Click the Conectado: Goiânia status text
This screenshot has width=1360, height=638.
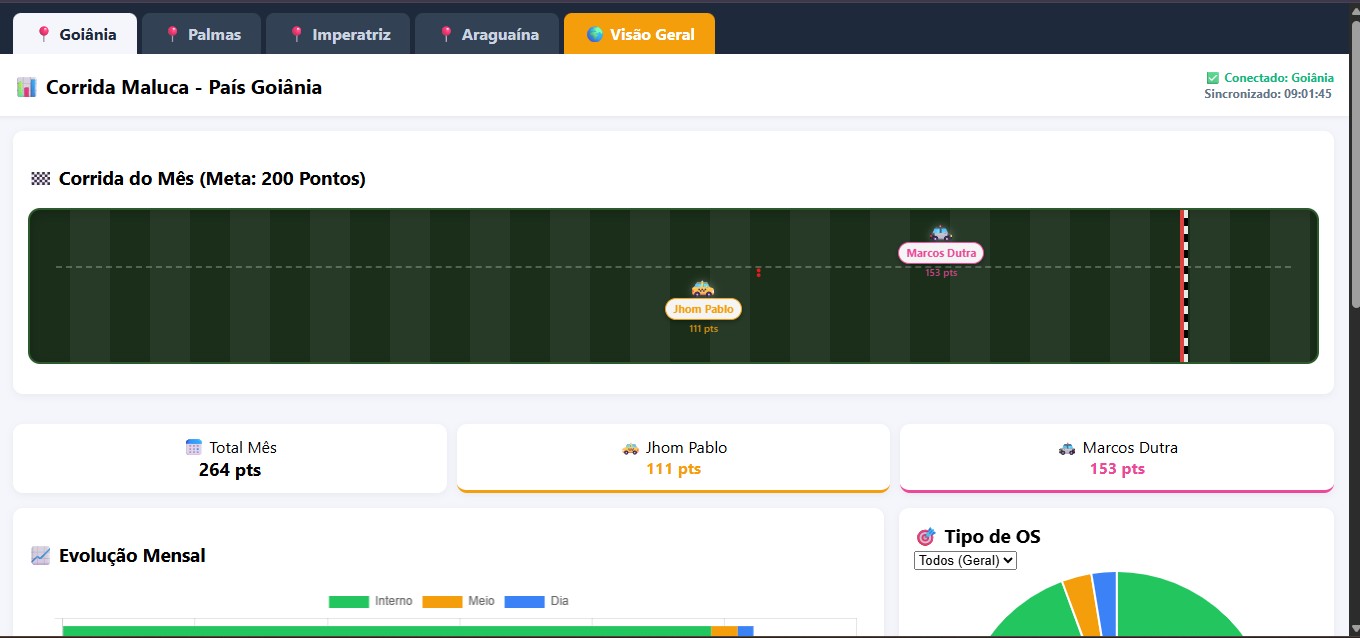tap(1279, 78)
